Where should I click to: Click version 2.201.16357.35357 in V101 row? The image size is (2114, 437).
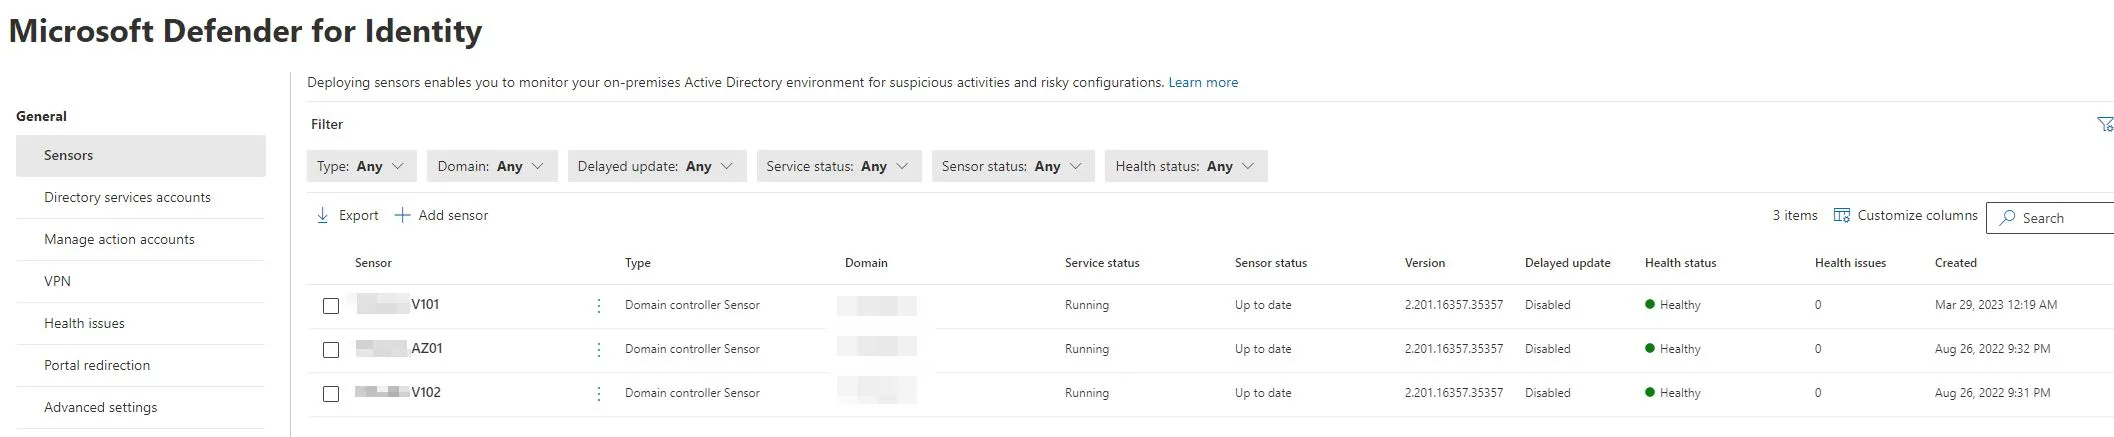(1454, 305)
